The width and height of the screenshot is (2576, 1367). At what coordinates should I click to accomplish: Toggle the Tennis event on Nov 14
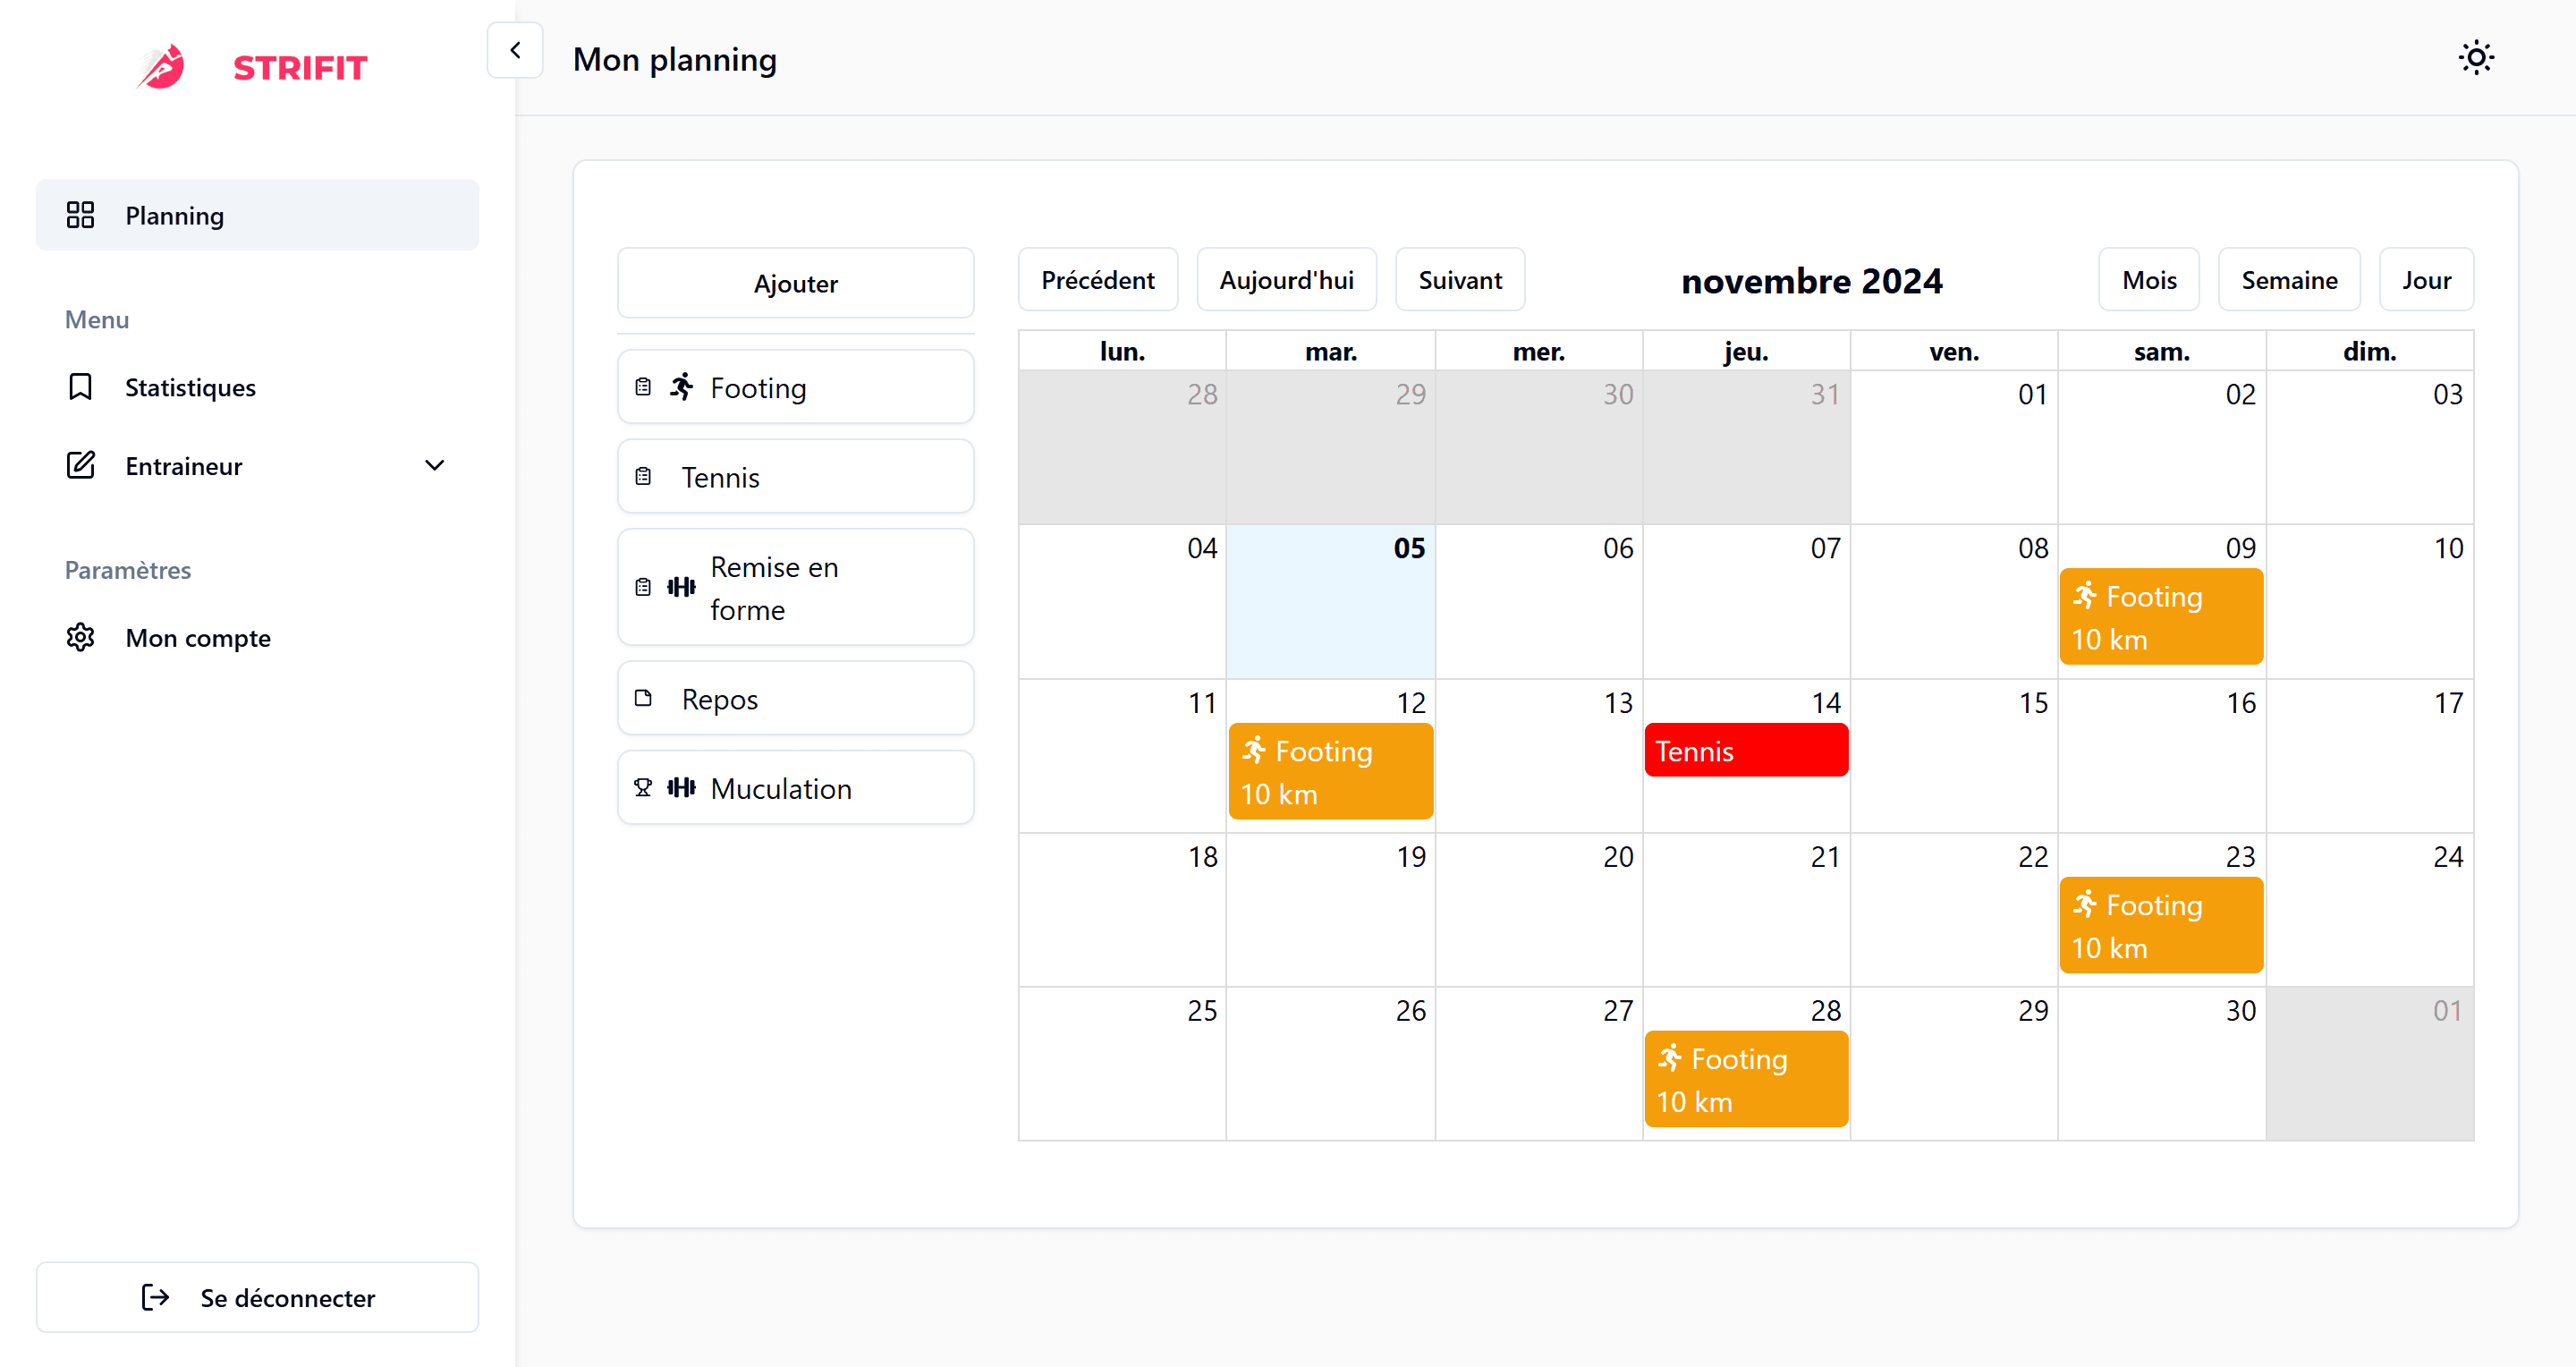(1744, 750)
